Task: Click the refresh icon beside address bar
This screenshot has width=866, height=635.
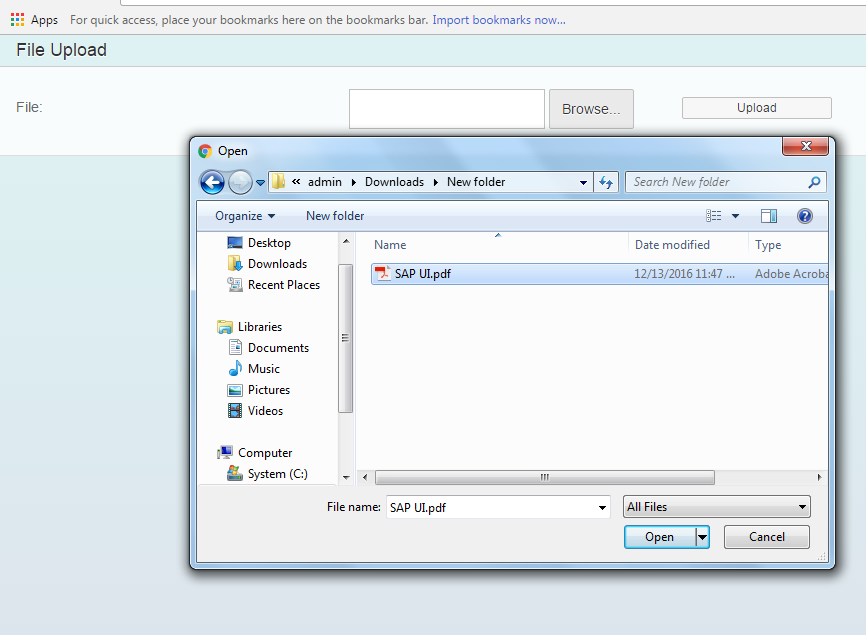Action: 606,182
